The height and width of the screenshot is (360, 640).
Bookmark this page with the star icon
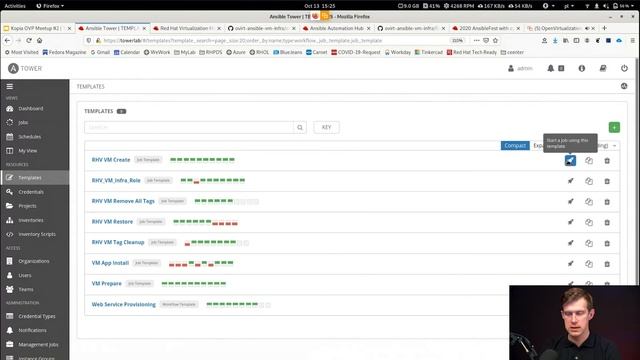tap(495, 40)
